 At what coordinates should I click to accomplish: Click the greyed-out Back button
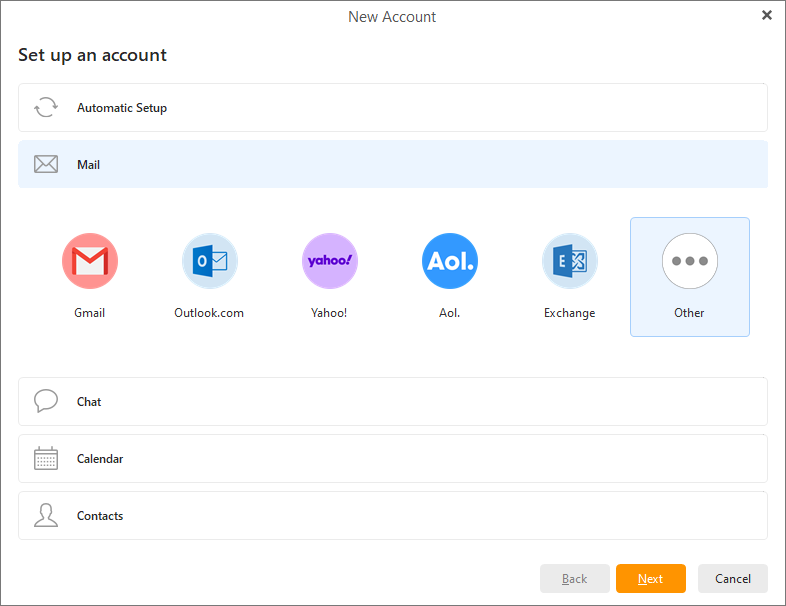[x=575, y=579]
